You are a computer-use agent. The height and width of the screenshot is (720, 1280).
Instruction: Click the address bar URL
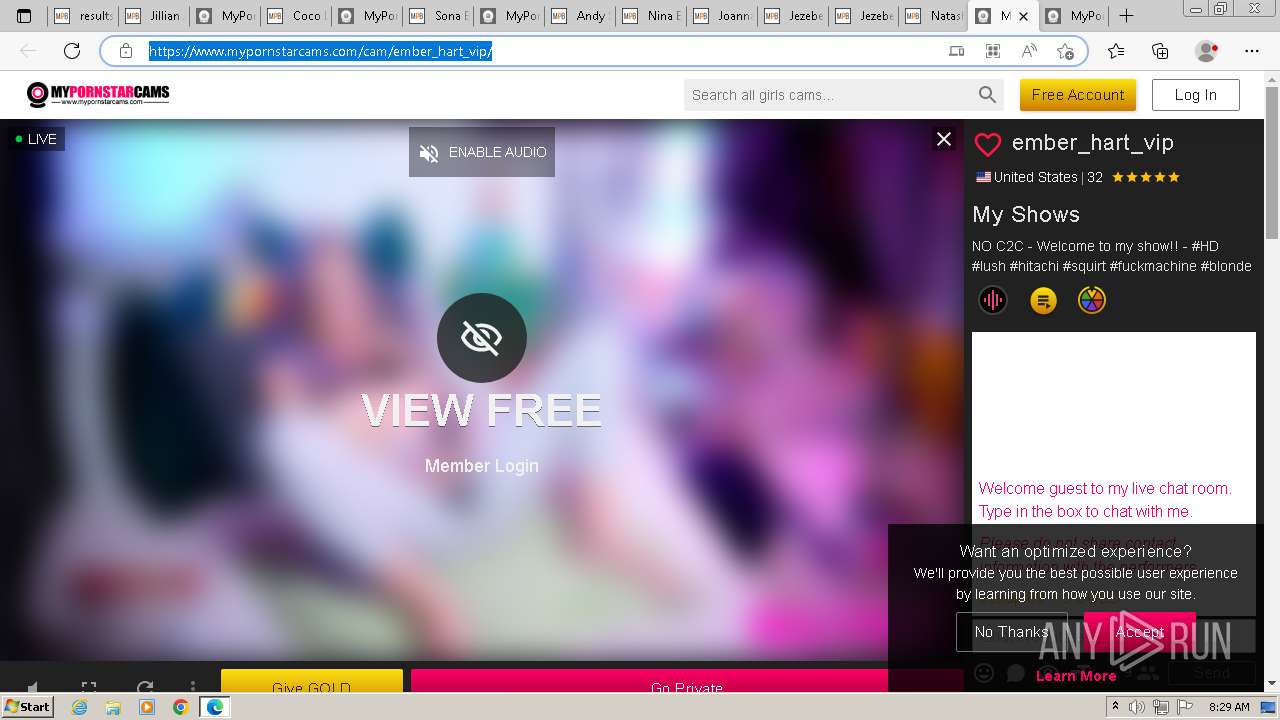[321, 51]
